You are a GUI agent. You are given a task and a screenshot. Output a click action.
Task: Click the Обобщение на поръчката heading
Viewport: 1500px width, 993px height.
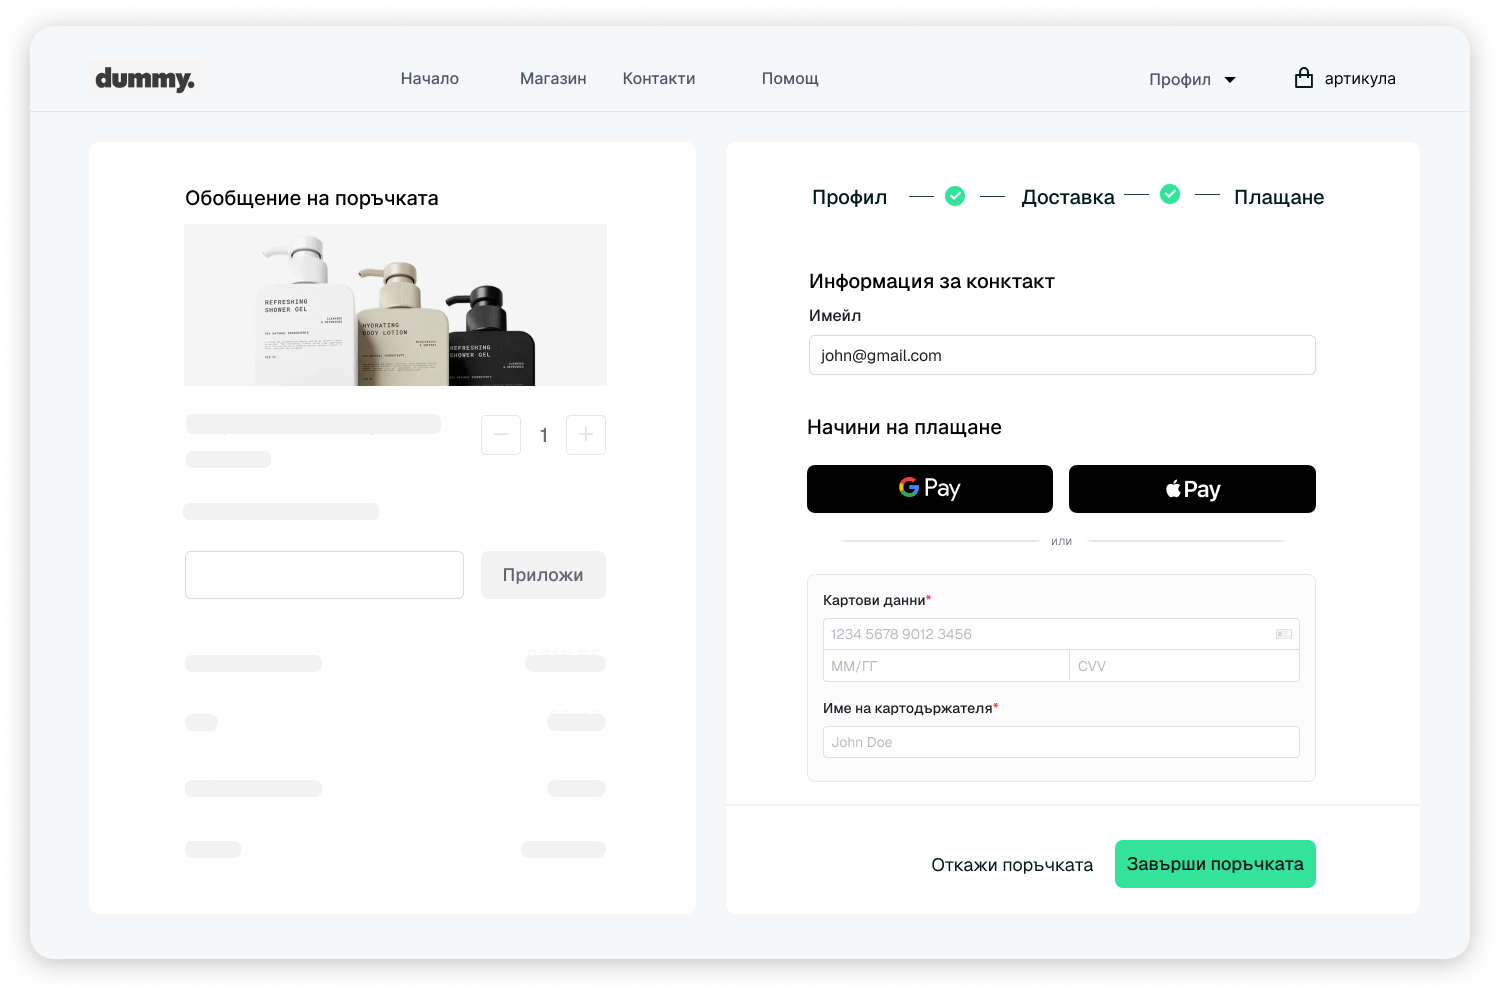tap(312, 198)
